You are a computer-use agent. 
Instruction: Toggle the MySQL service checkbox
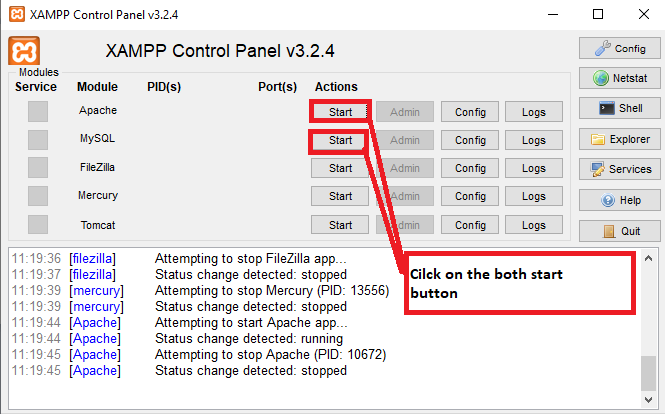[x=38, y=140]
